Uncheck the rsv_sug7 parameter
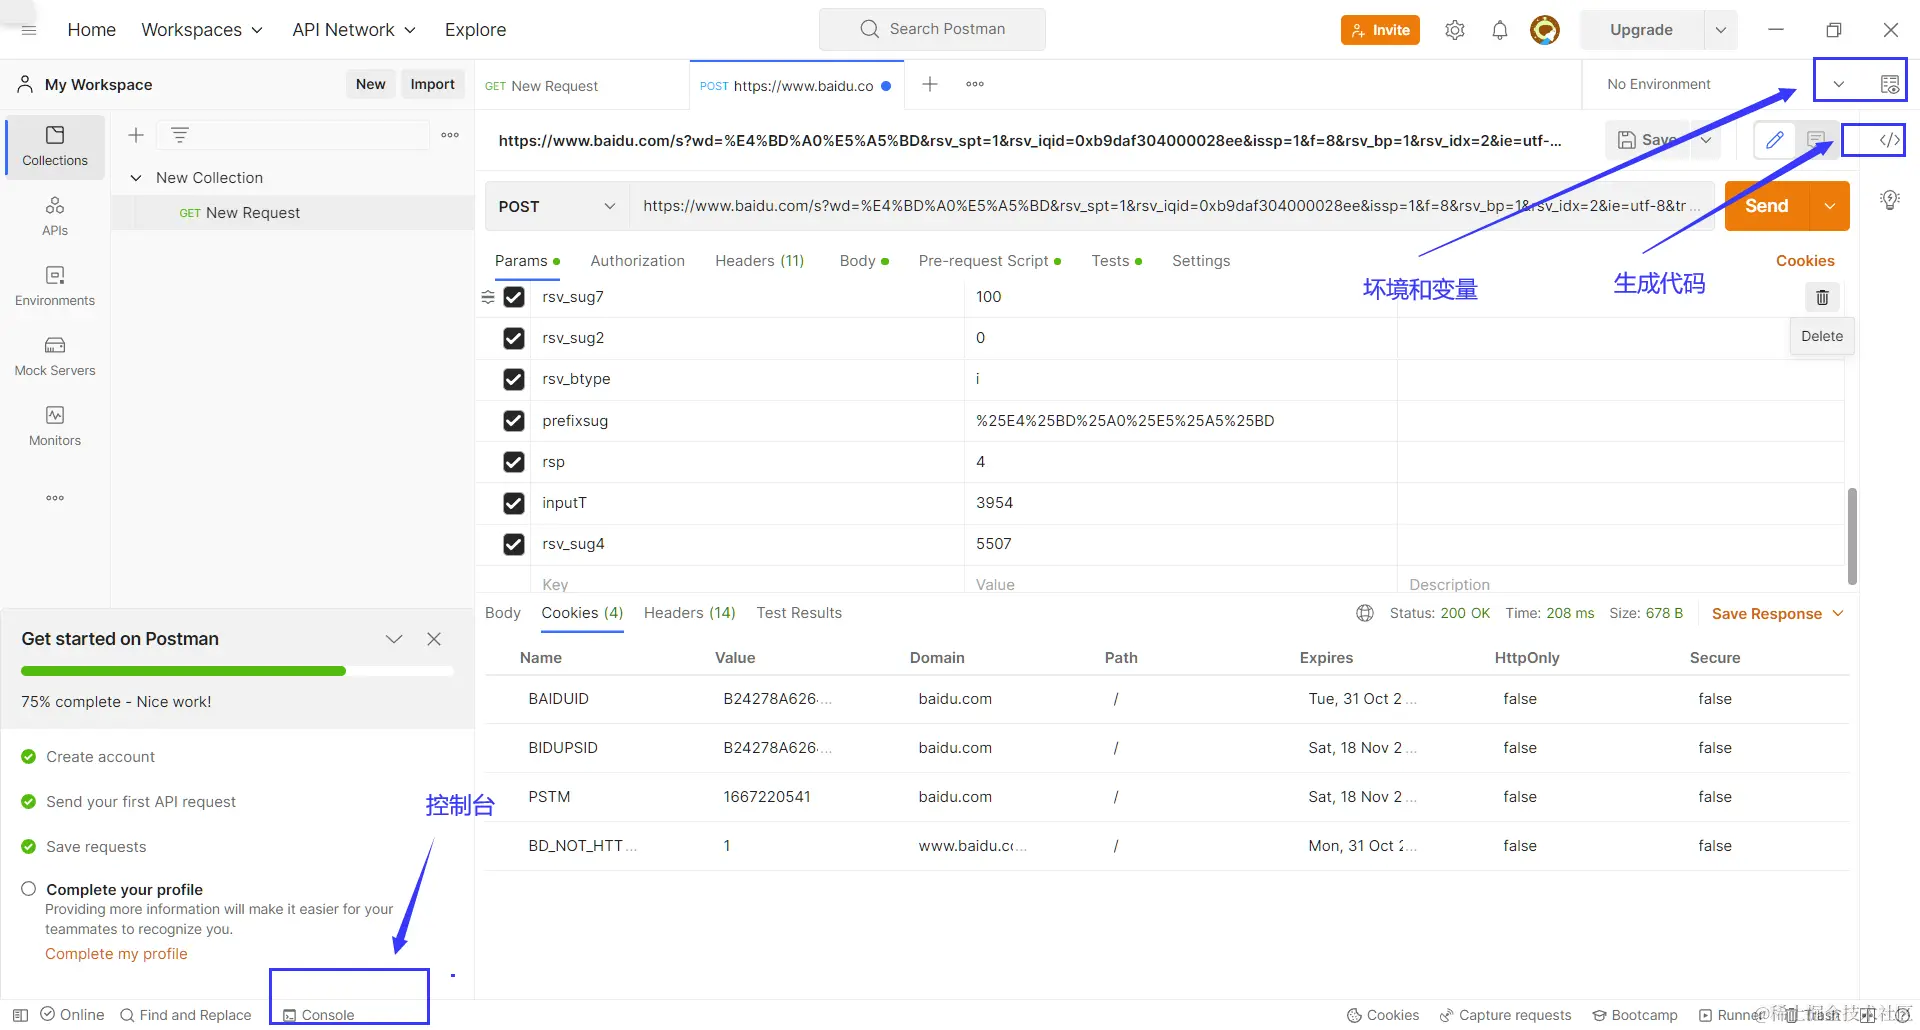This screenshot has width=1920, height=1030. tap(514, 297)
